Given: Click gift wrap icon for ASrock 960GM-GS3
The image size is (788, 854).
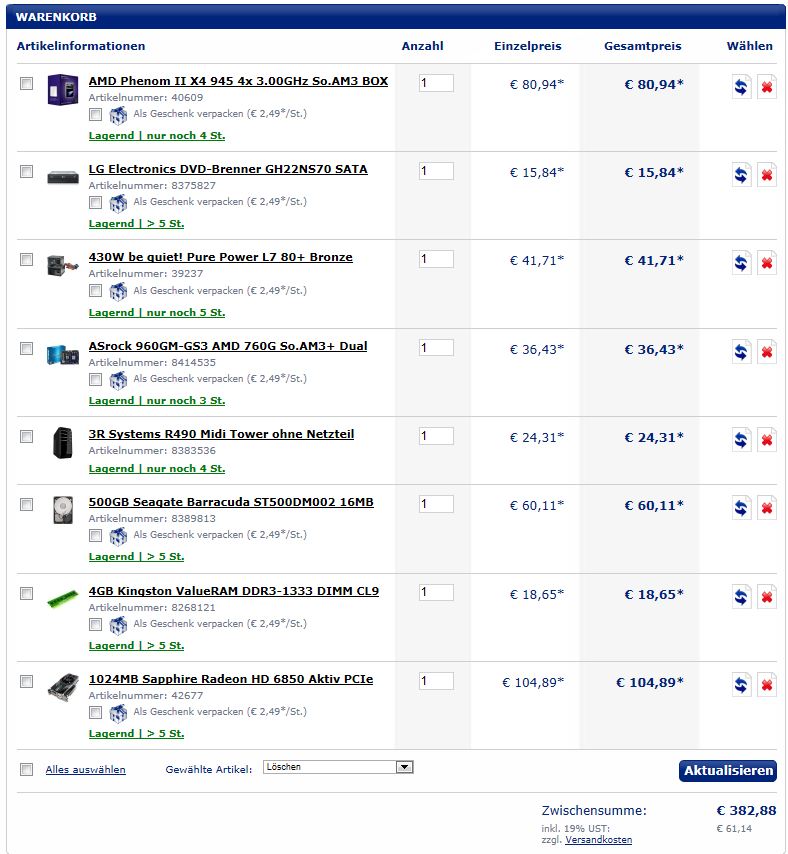Looking at the screenshot, I should coord(118,380).
